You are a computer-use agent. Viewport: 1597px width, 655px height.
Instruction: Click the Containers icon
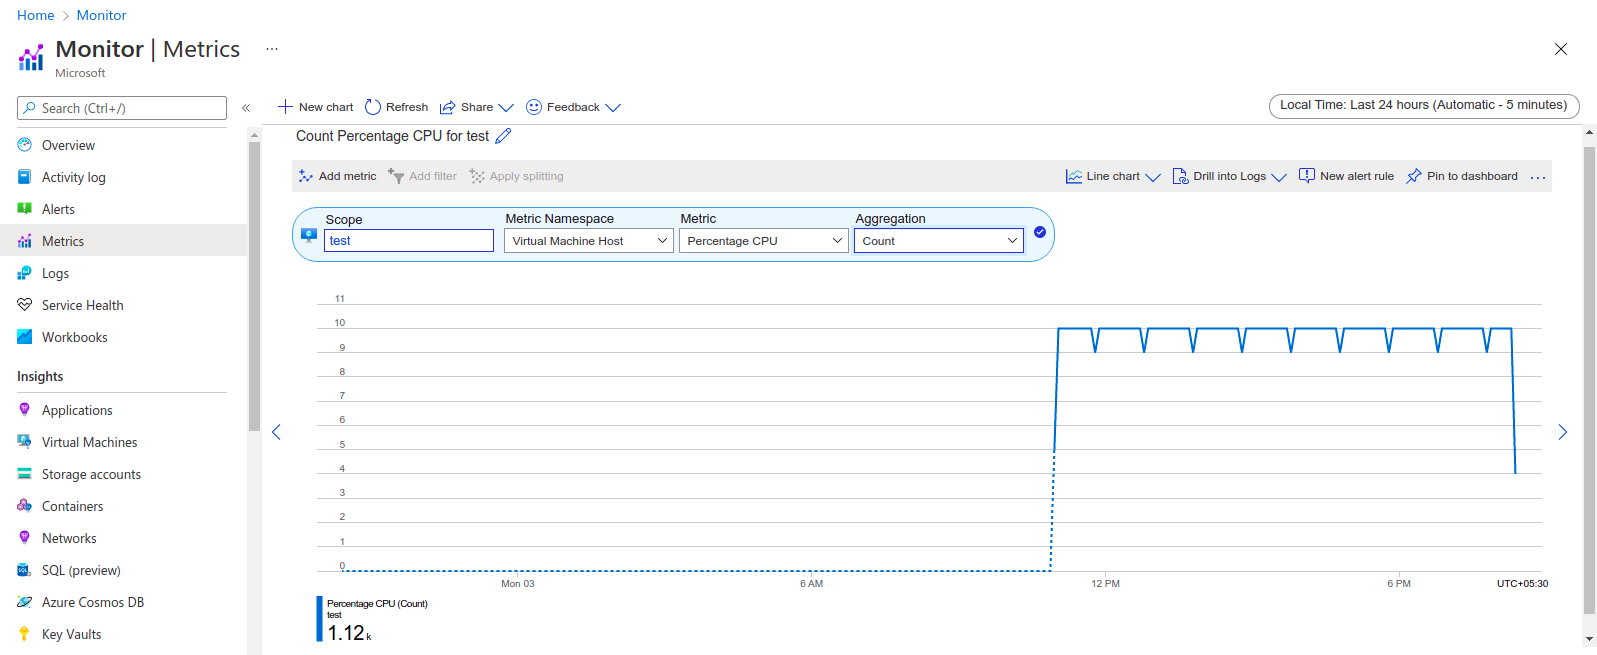pos(25,506)
